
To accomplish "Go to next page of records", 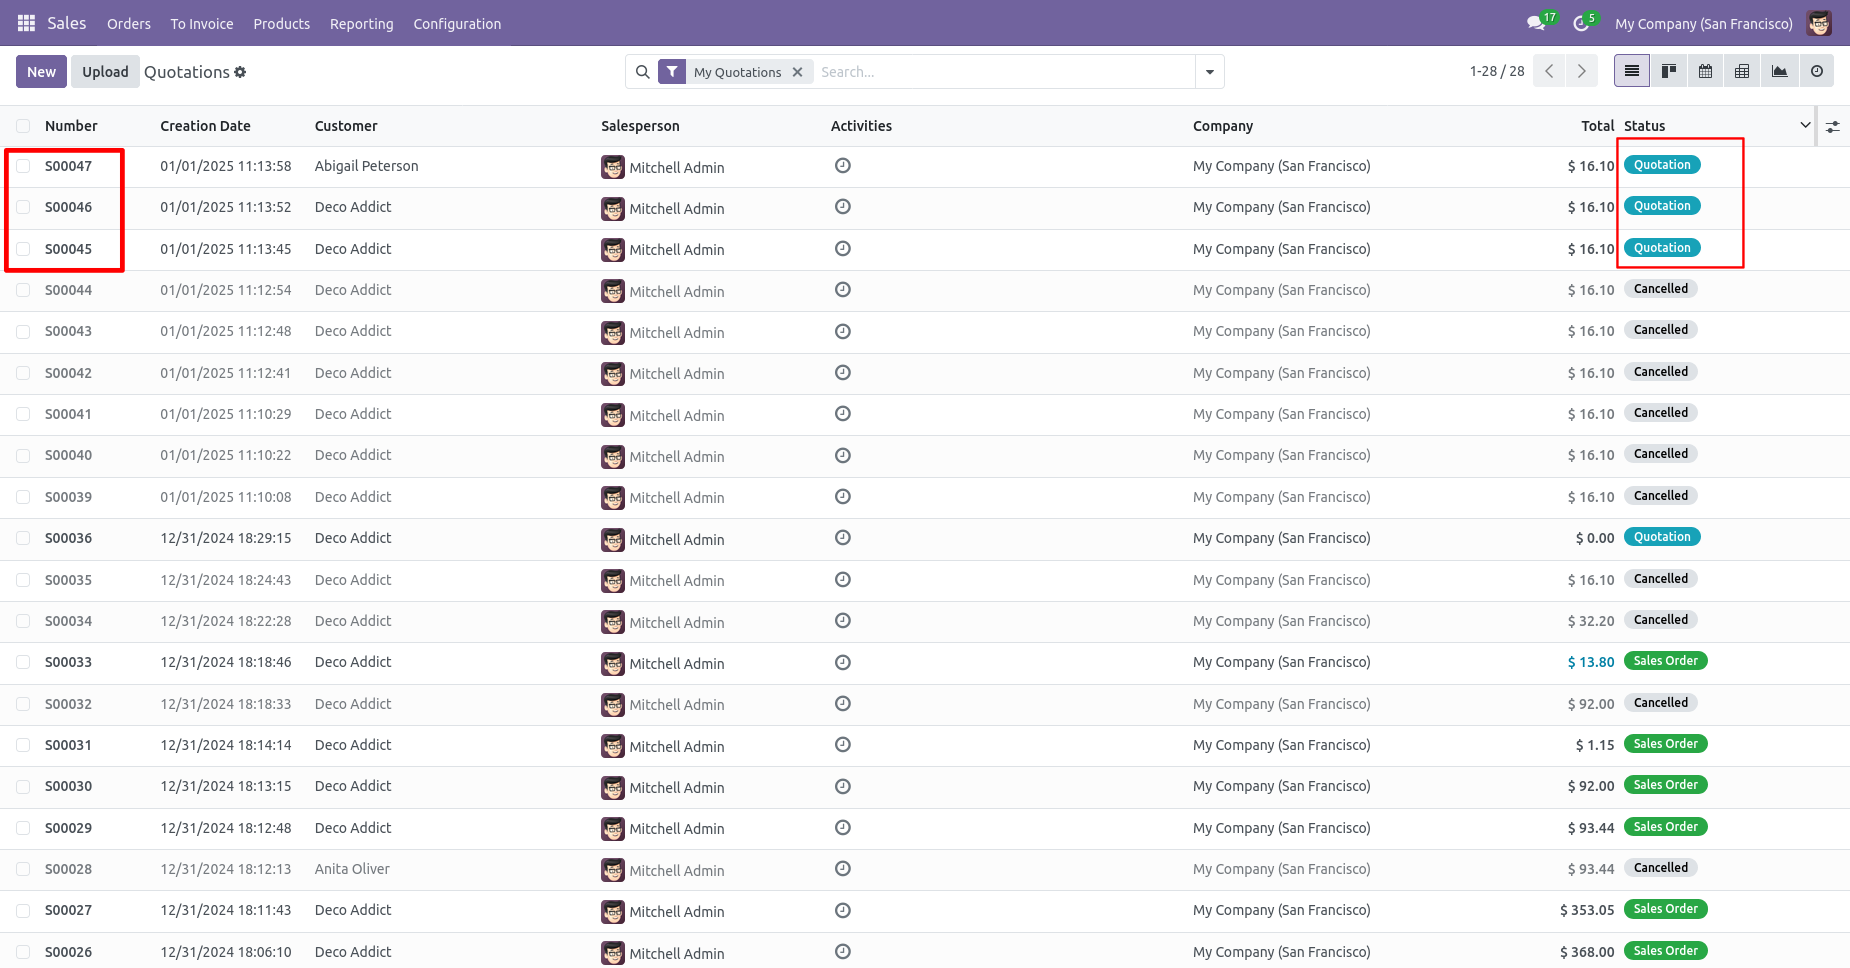I will pos(1581,71).
